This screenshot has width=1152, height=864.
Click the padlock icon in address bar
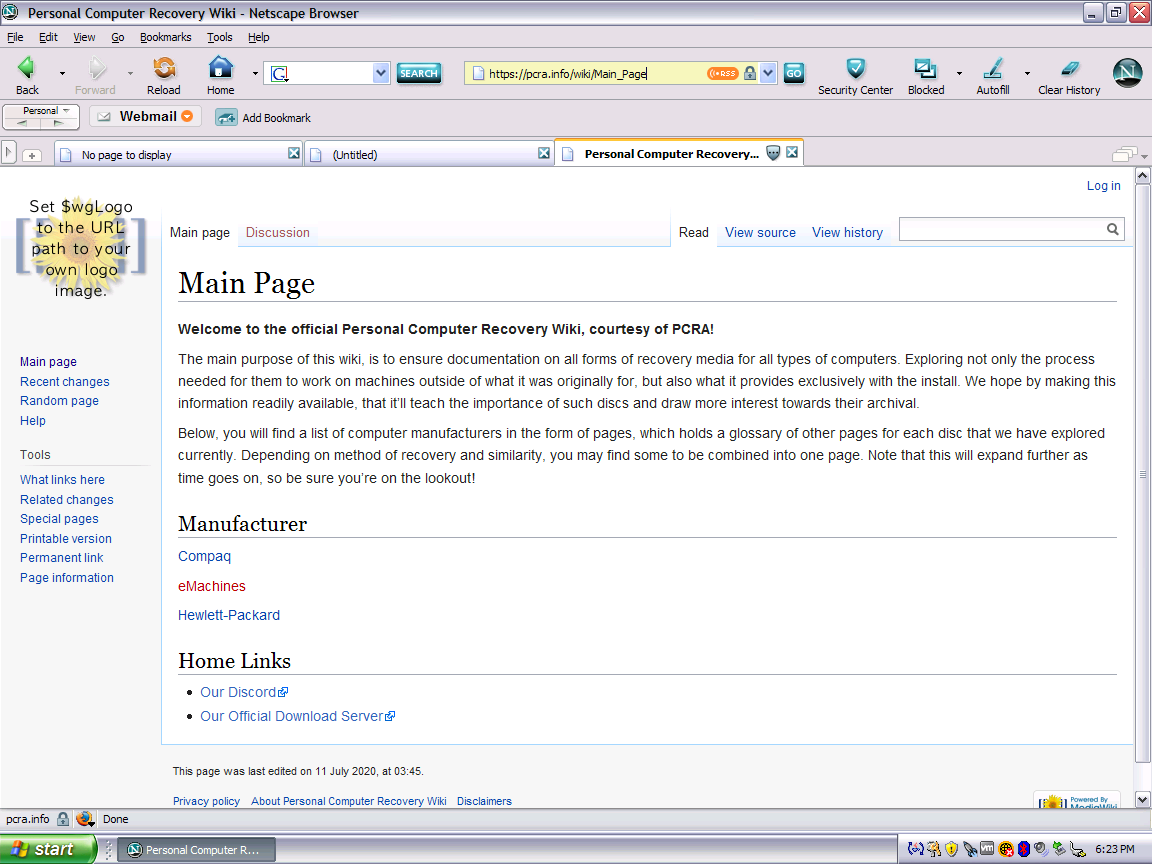coord(749,73)
